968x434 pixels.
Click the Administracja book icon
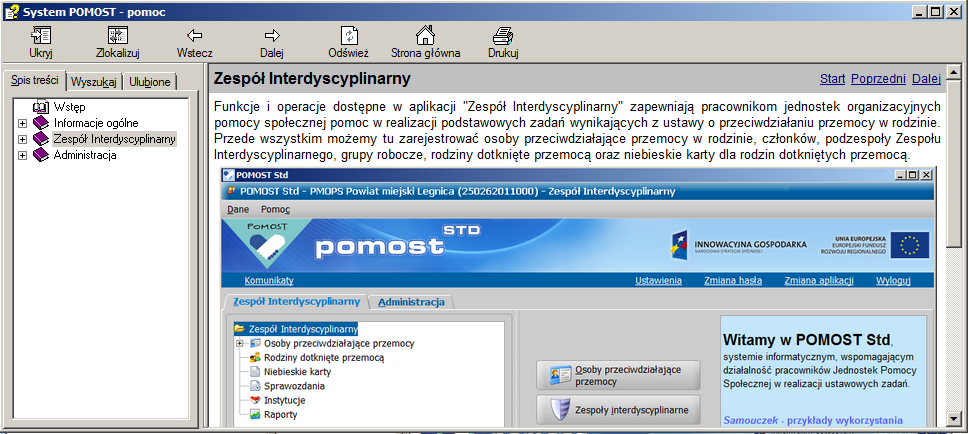[x=41, y=155]
